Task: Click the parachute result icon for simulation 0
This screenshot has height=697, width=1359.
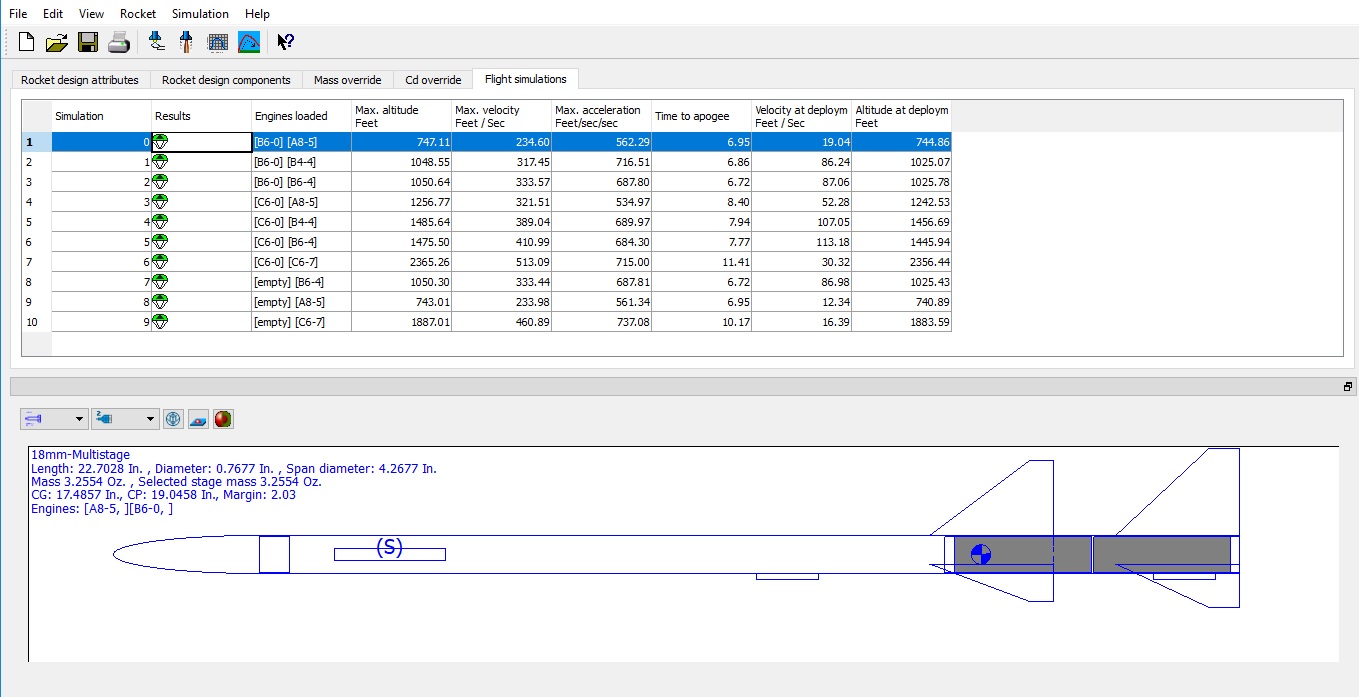Action: pyautogui.click(x=160, y=142)
